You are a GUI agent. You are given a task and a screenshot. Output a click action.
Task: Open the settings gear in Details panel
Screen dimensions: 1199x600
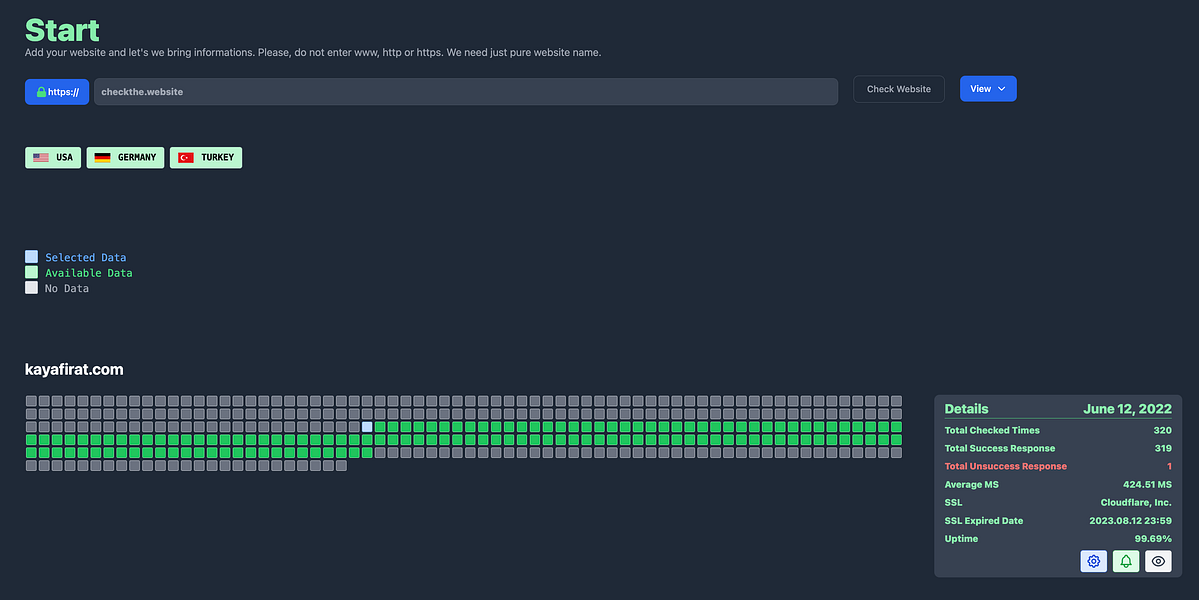1093,561
